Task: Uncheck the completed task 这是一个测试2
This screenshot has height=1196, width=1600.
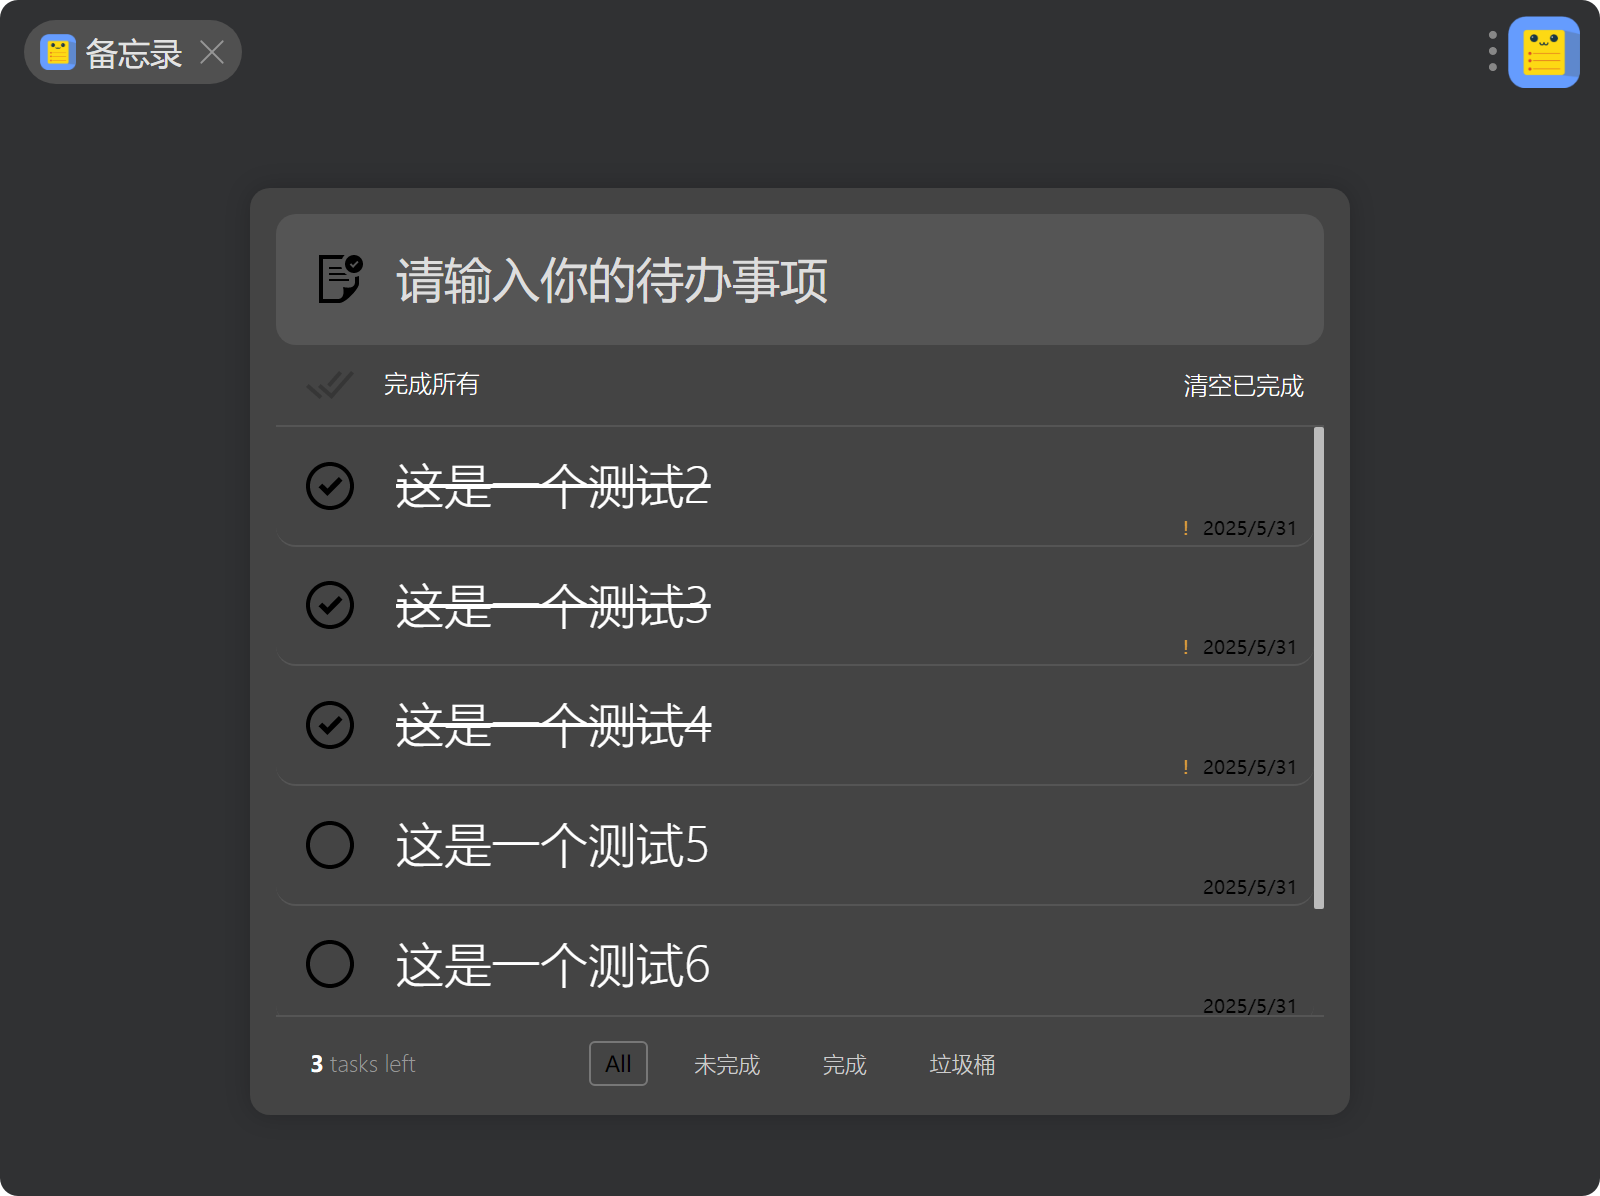Action: pyautogui.click(x=330, y=486)
